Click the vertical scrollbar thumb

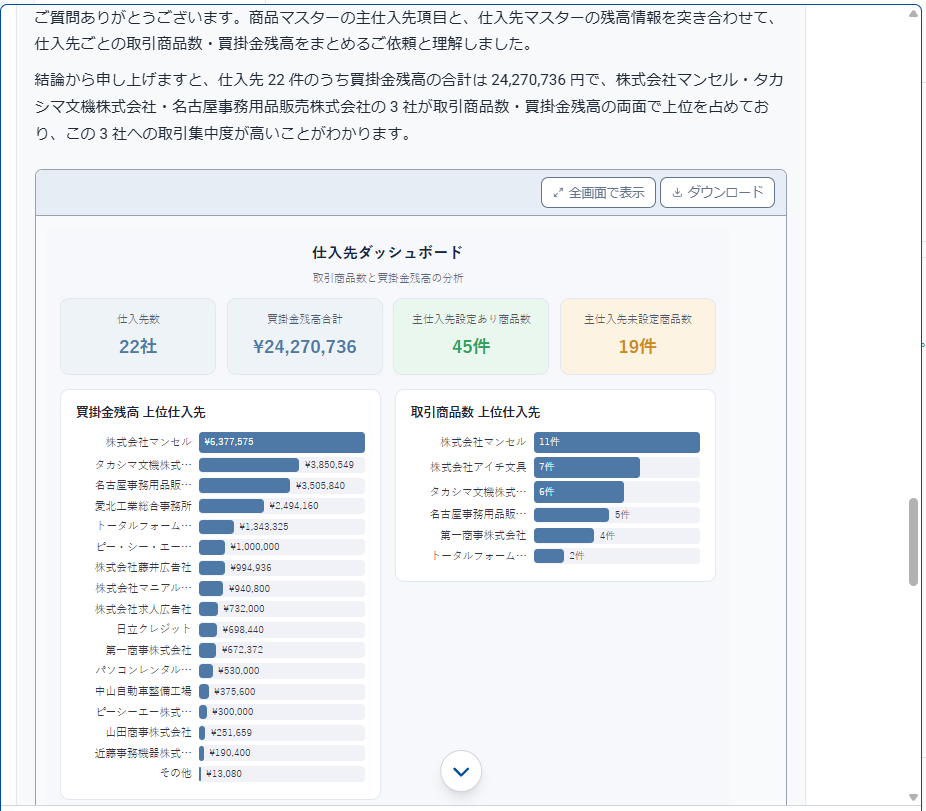coord(913,542)
